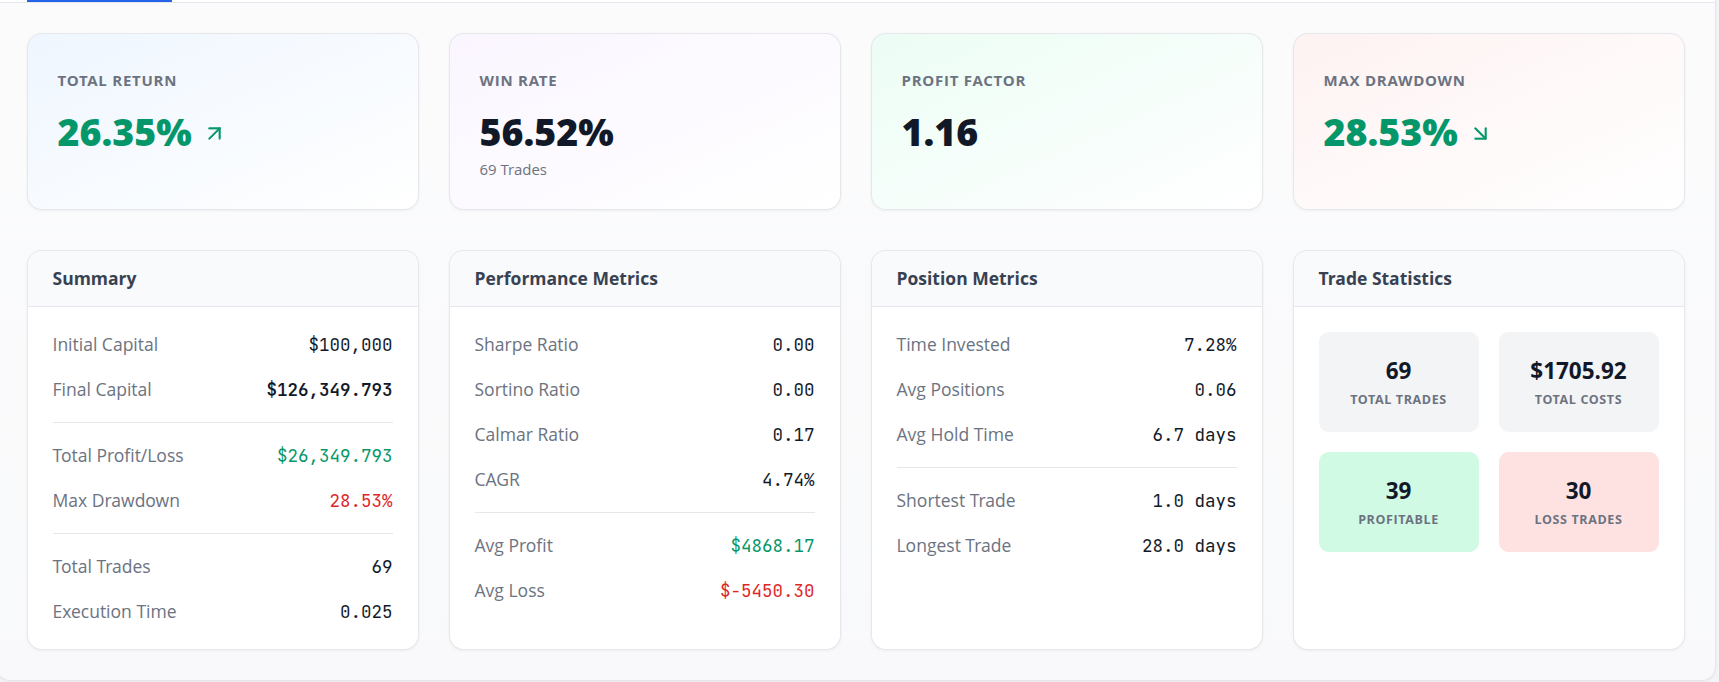Click the Final Capital label
The image size is (1719, 682).
tap(102, 390)
